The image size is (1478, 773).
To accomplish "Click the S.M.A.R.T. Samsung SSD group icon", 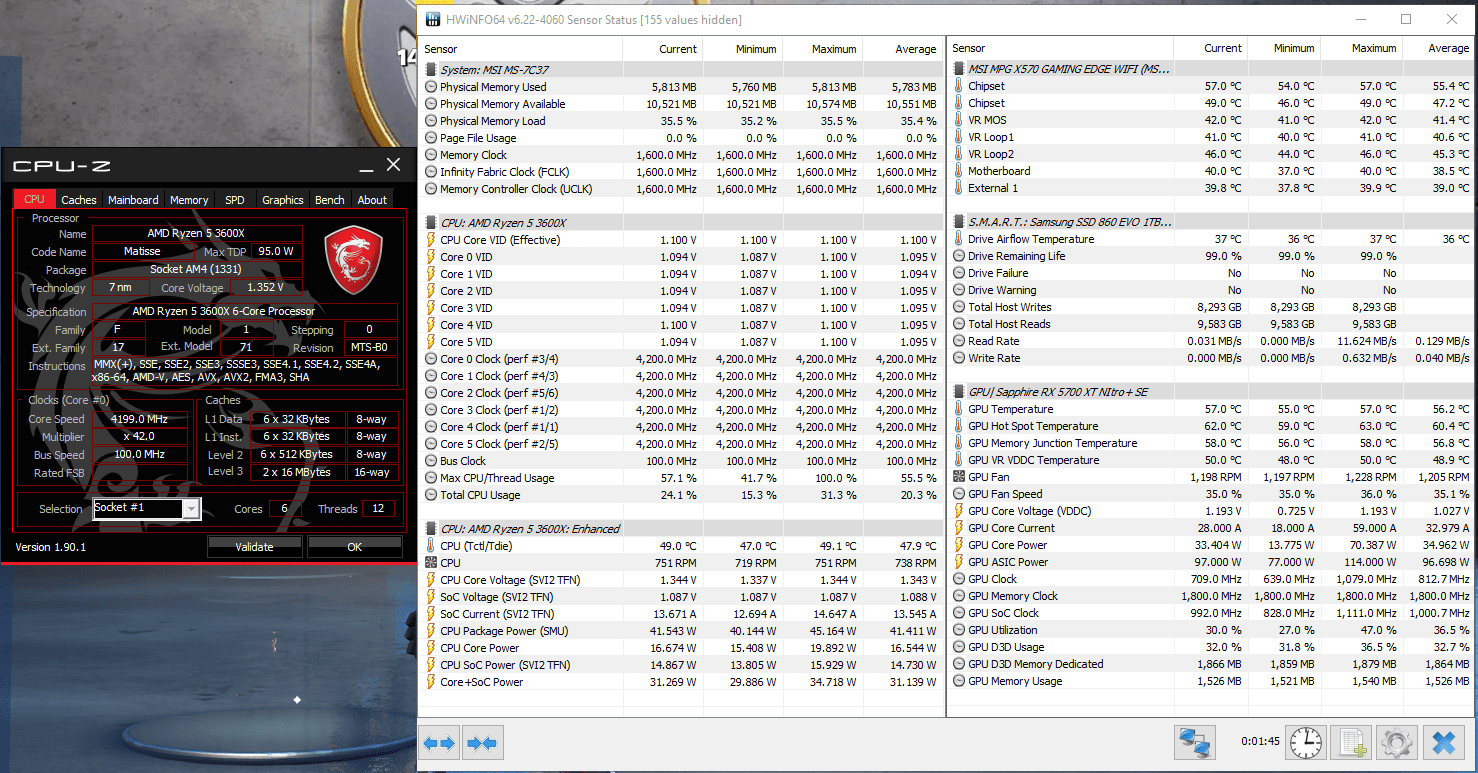I will point(959,222).
